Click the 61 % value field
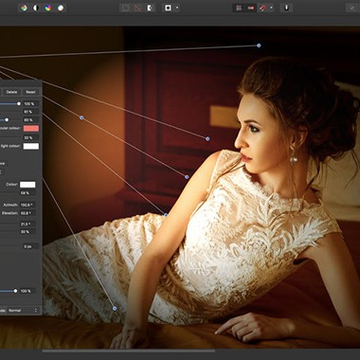Screen dimensions: 360x360 [x=31, y=112]
